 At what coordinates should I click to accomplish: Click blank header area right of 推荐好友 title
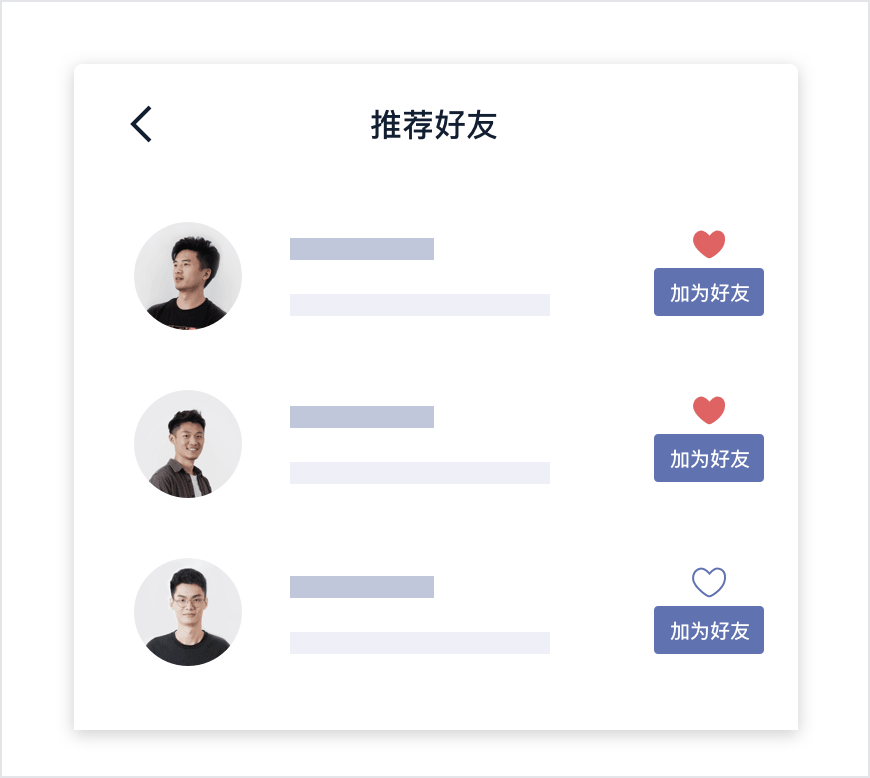click(644, 124)
